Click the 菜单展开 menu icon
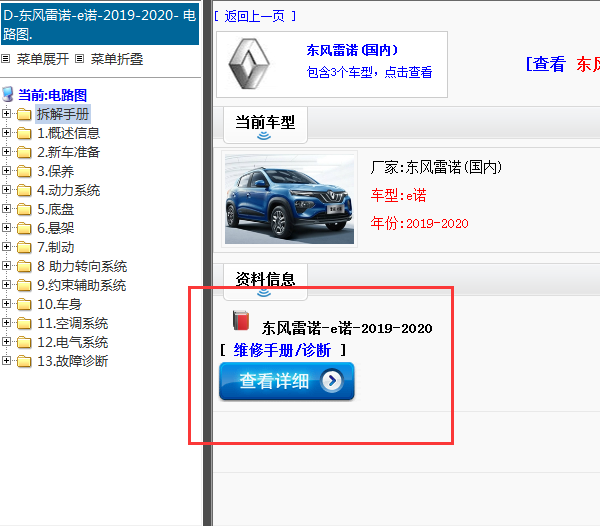 5,59
